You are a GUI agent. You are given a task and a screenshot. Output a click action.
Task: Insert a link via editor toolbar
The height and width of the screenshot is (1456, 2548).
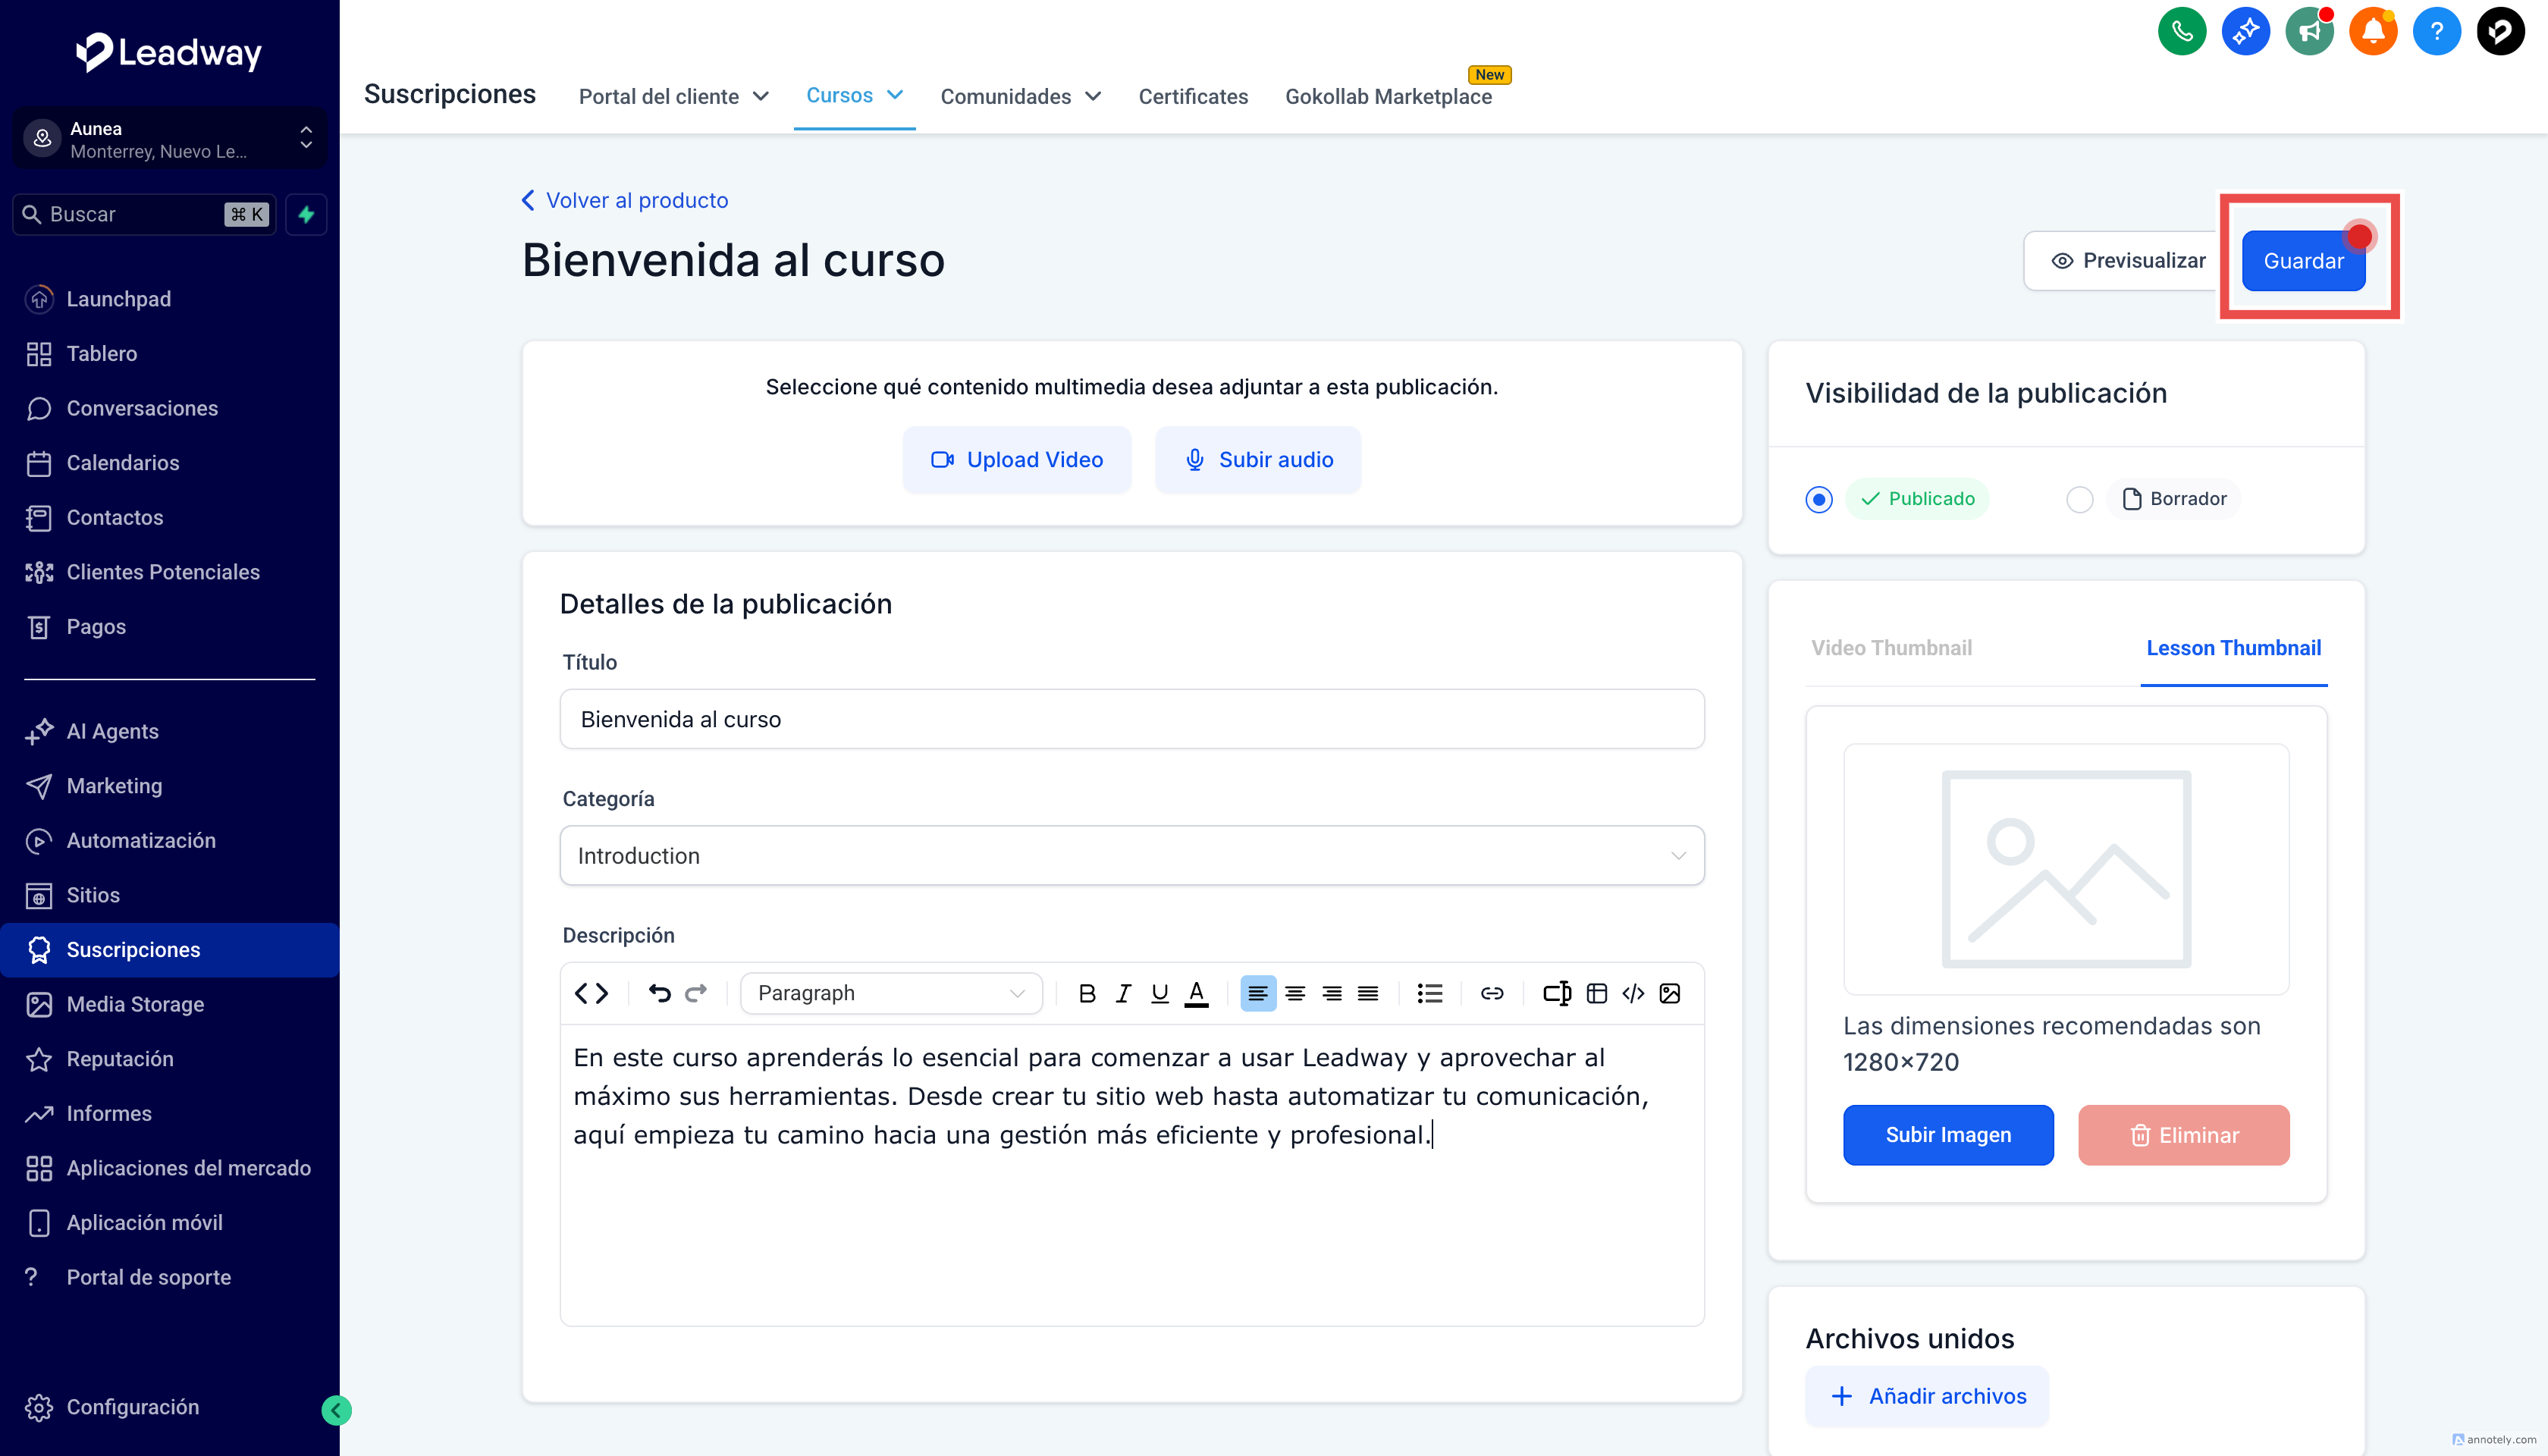pyautogui.click(x=1491, y=993)
